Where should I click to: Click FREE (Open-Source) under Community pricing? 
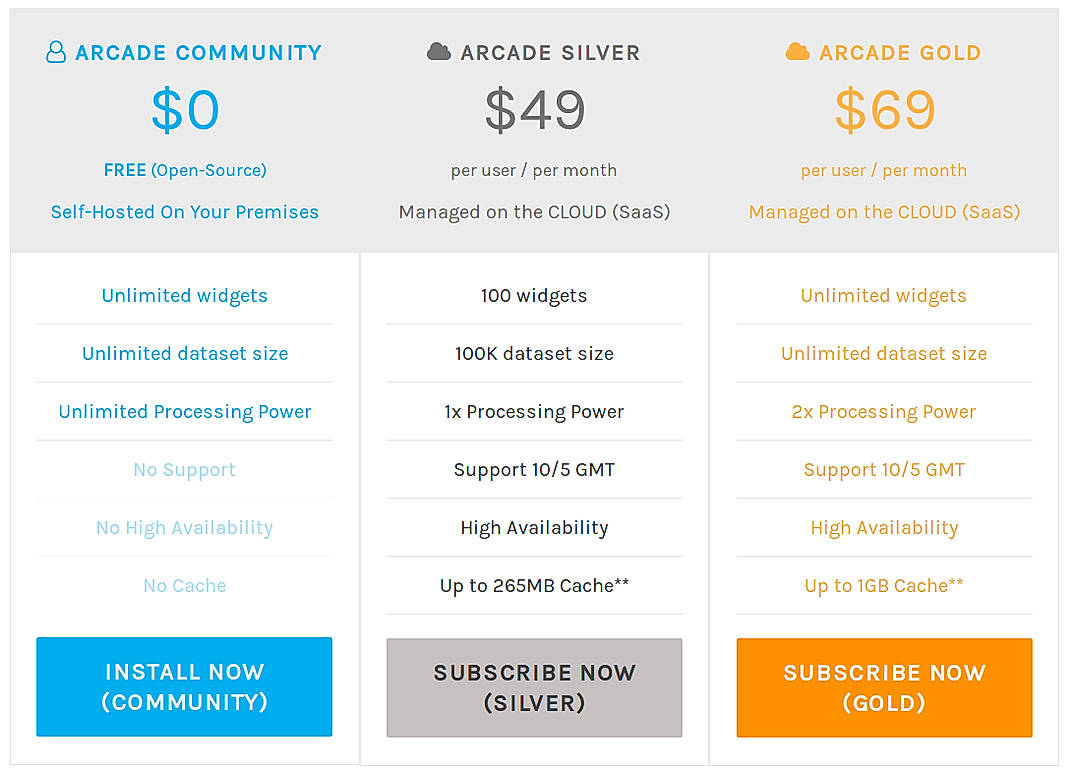coord(184,170)
